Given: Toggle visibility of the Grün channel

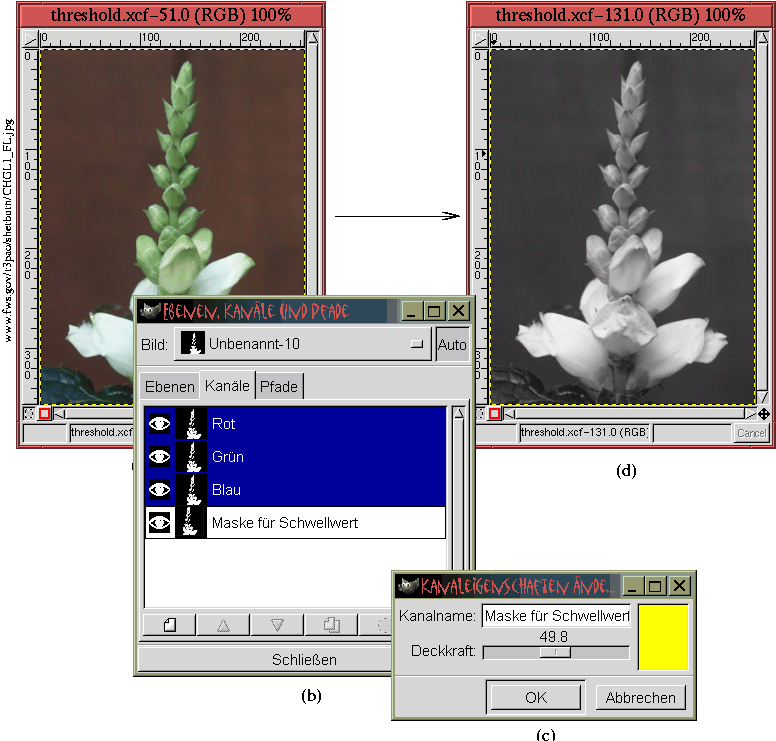Looking at the screenshot, I should [x=160, y=457].
